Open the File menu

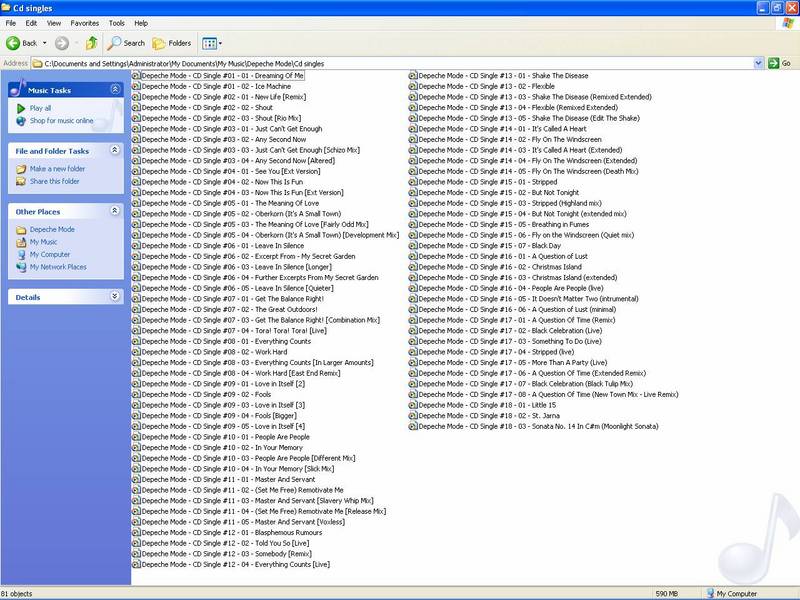[x=11, y=23]
